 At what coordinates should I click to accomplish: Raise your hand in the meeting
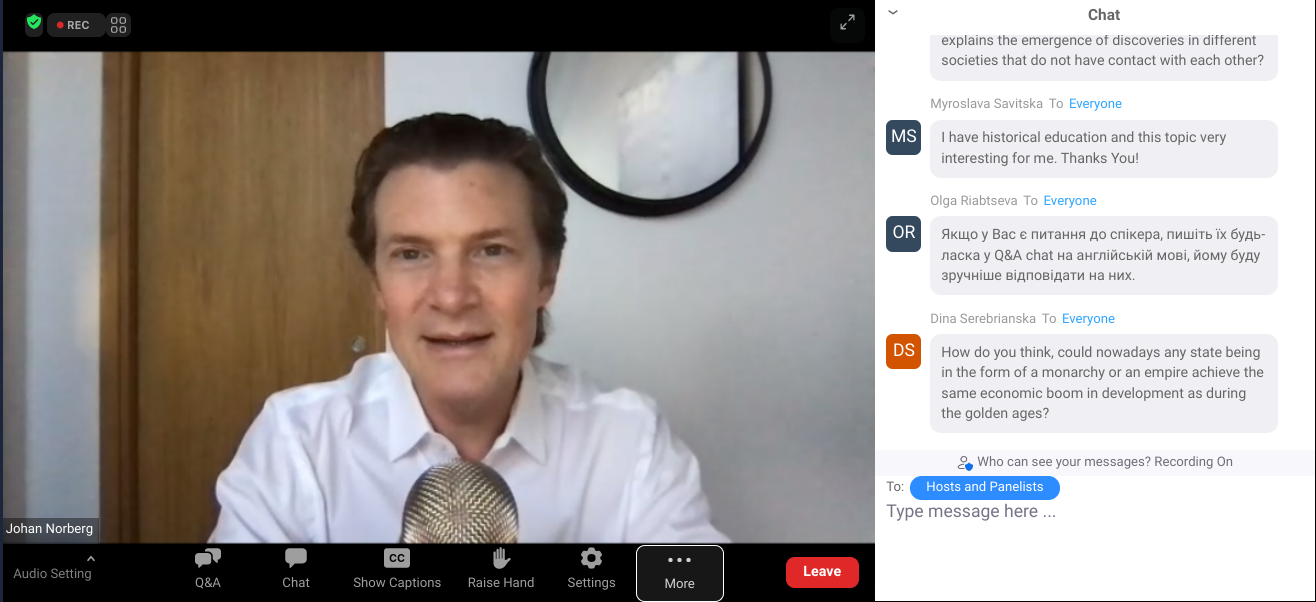pyautogui.click(x=501, y=569)
